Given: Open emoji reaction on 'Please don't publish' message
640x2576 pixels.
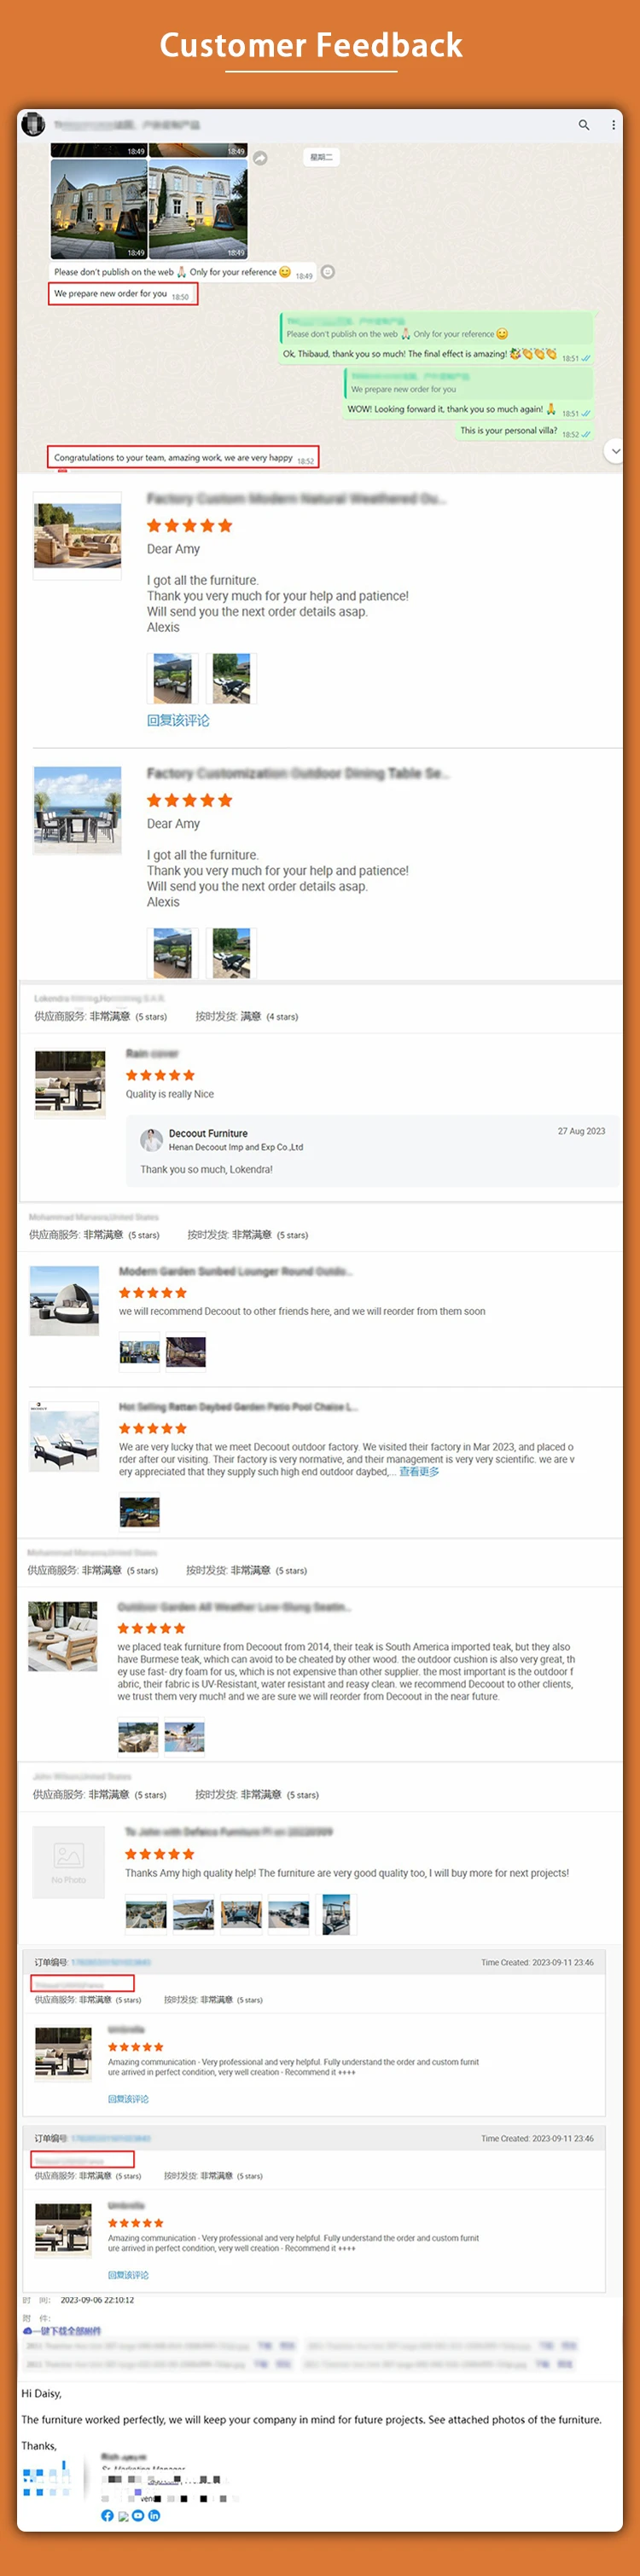Looking at the screenshot, I should (328, 272).
